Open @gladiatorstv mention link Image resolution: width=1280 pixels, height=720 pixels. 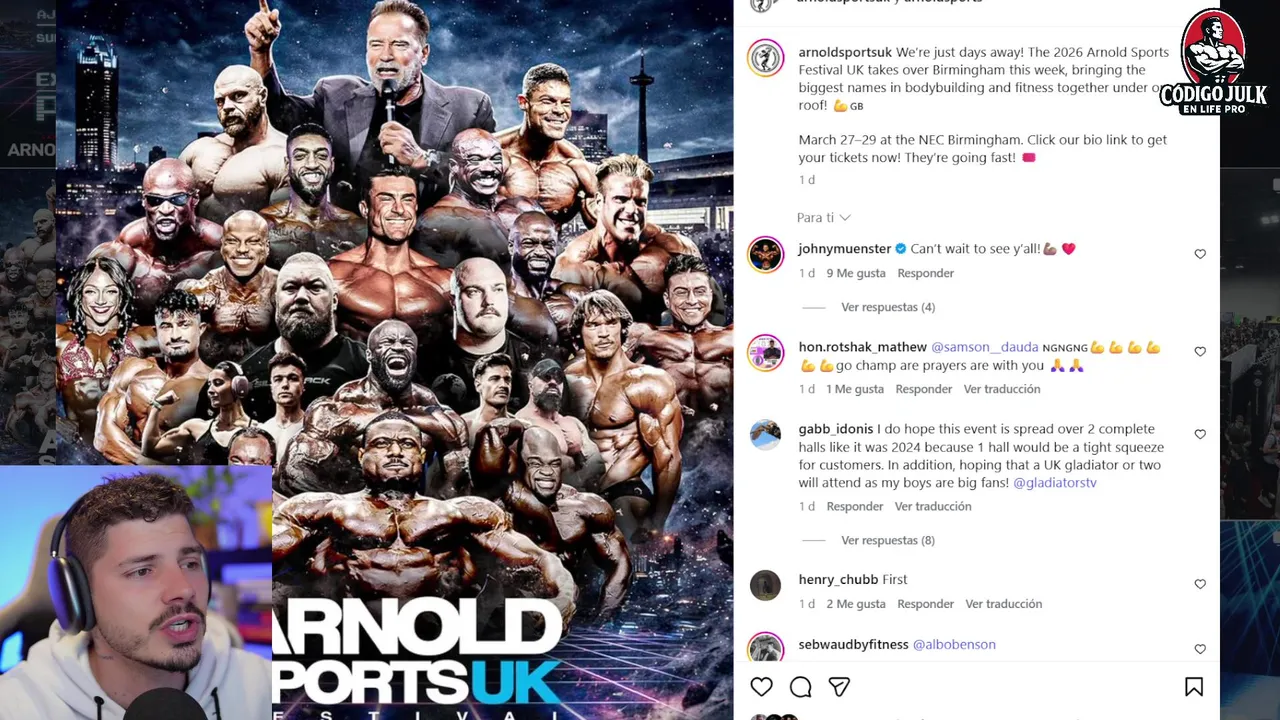coord(1055,483)
